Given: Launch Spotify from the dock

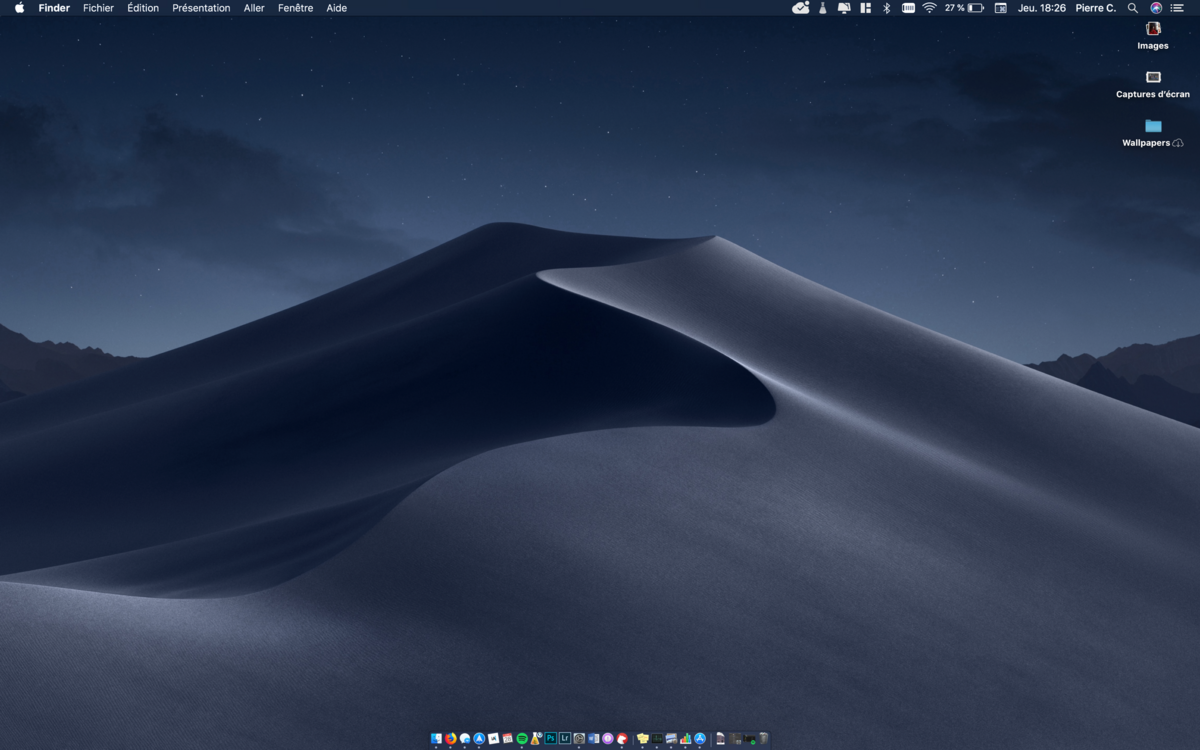Looking at the screenshot, I should click(522, 738).
